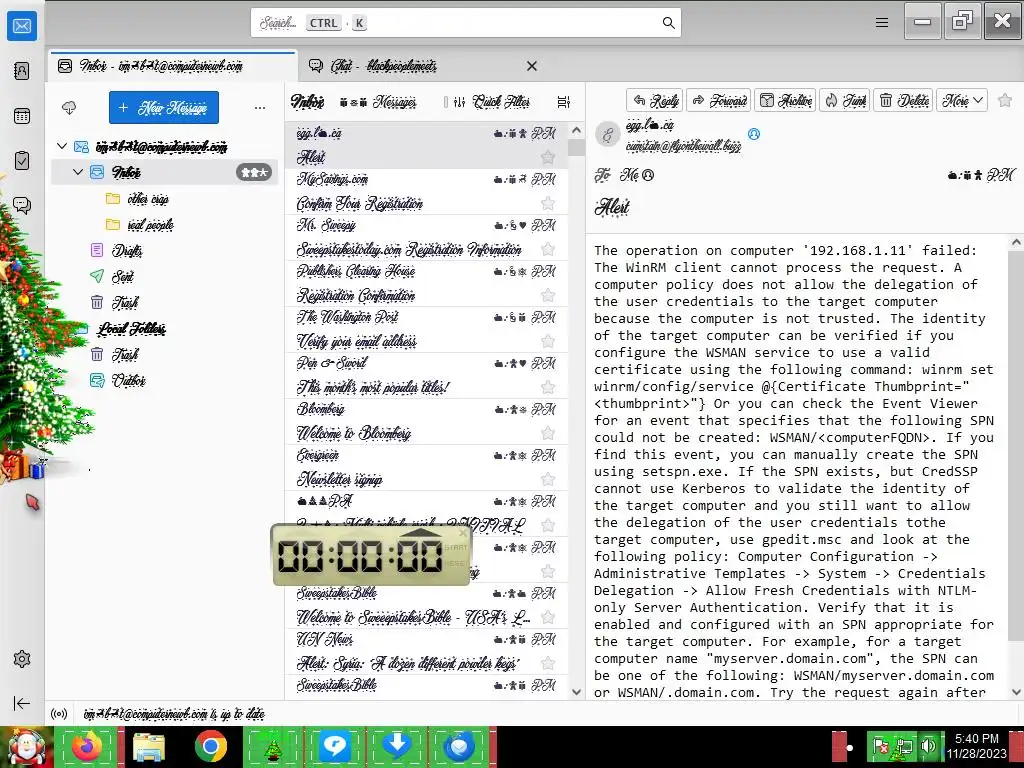Archive the open message
Screen dimensions: 1024x768
point(786,101)
